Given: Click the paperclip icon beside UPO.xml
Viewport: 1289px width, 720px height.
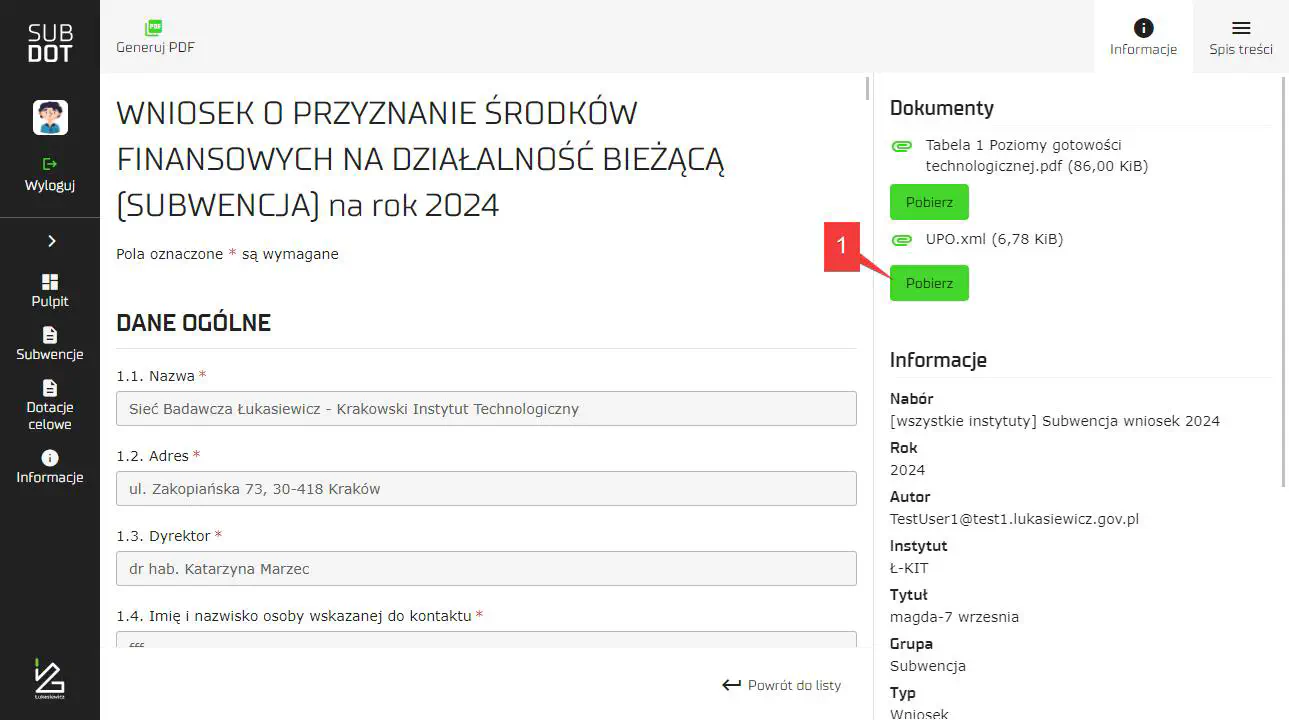Looking at the screenshot, I should (x=902, y=240).
